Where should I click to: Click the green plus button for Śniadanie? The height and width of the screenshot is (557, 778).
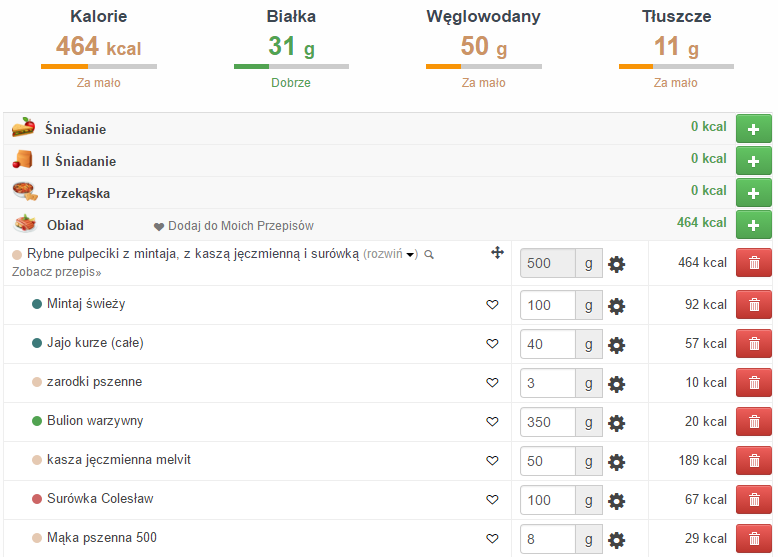point(753,129)
